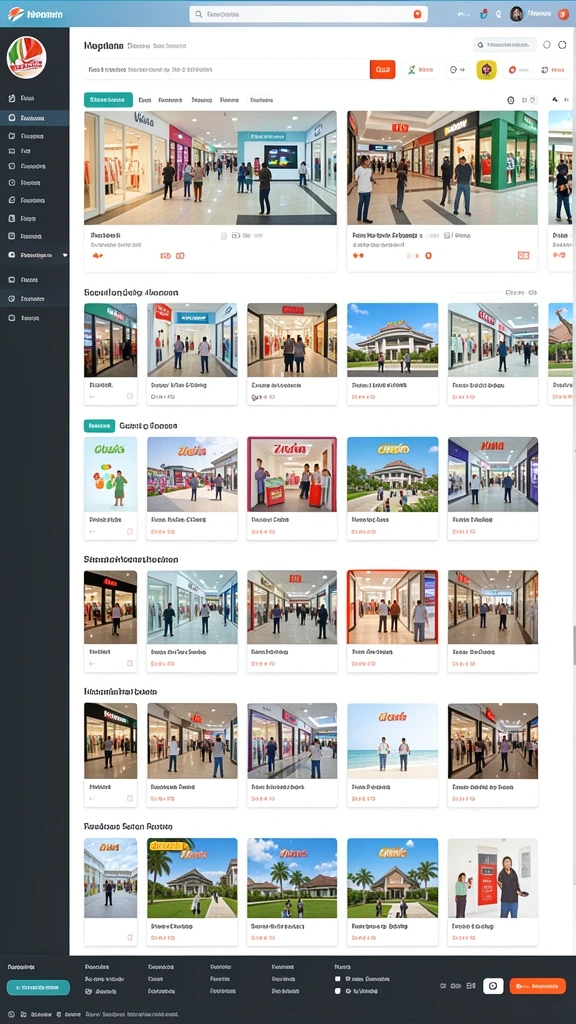The width and height of the screenshot is (576, 1024).
Task: Click the orange button beside the filter field
Action: [x=383, y=69]
